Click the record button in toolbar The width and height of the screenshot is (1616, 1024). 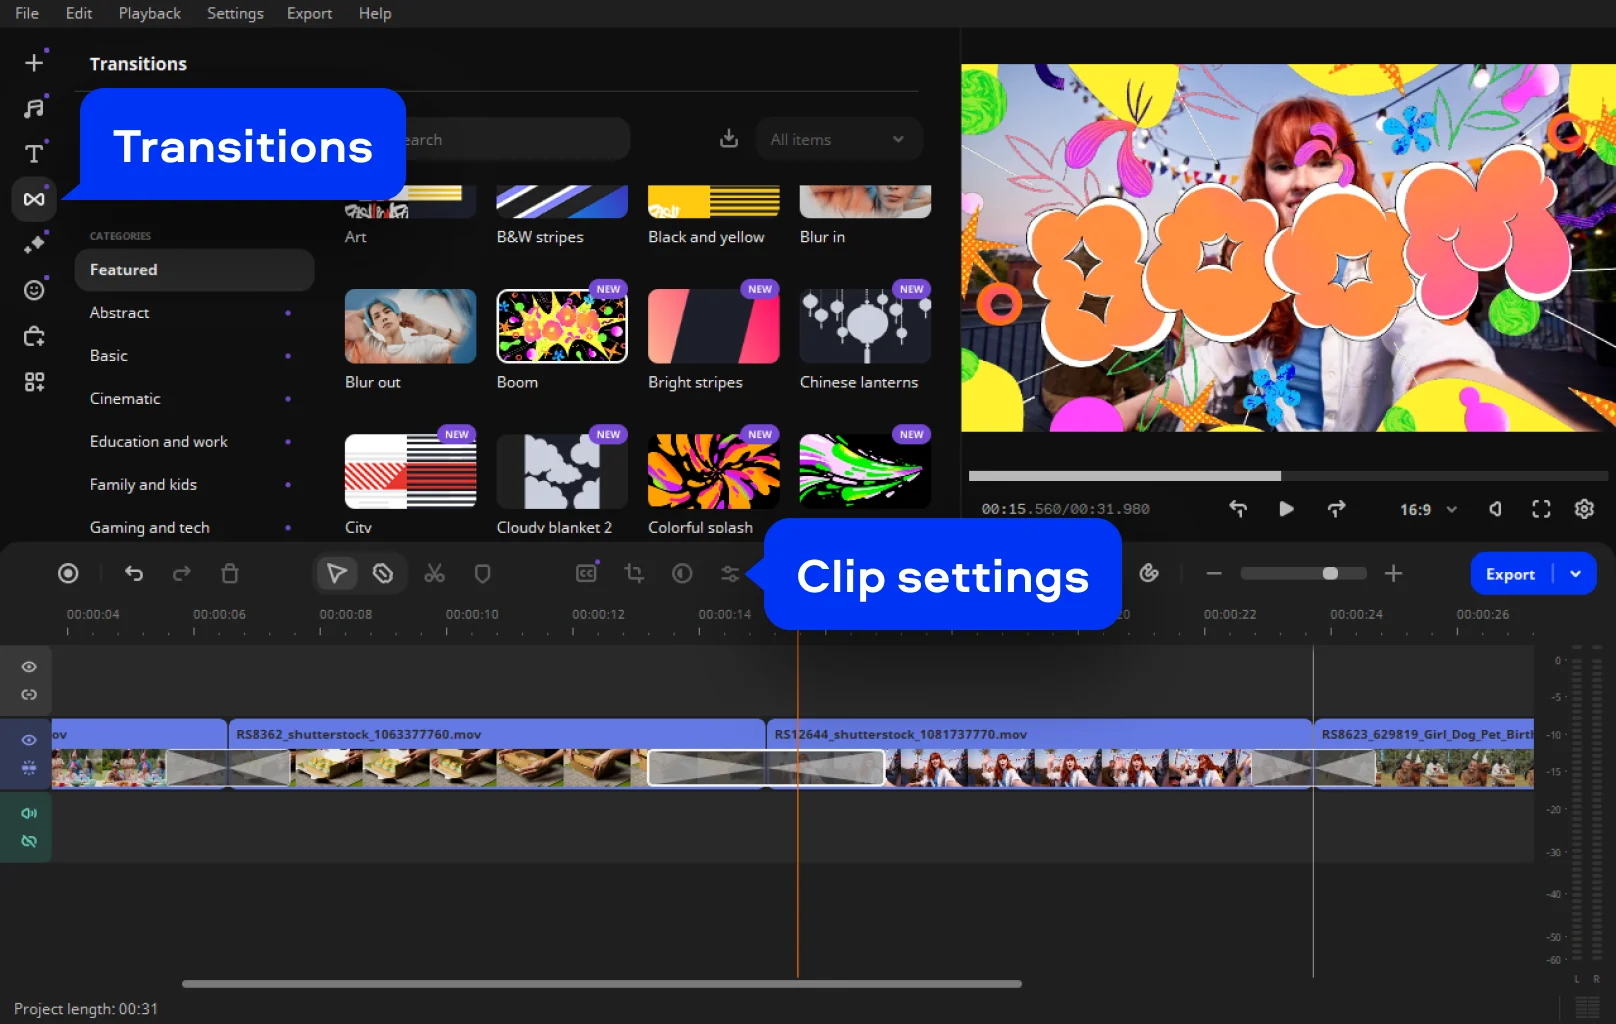click(68, 574)
